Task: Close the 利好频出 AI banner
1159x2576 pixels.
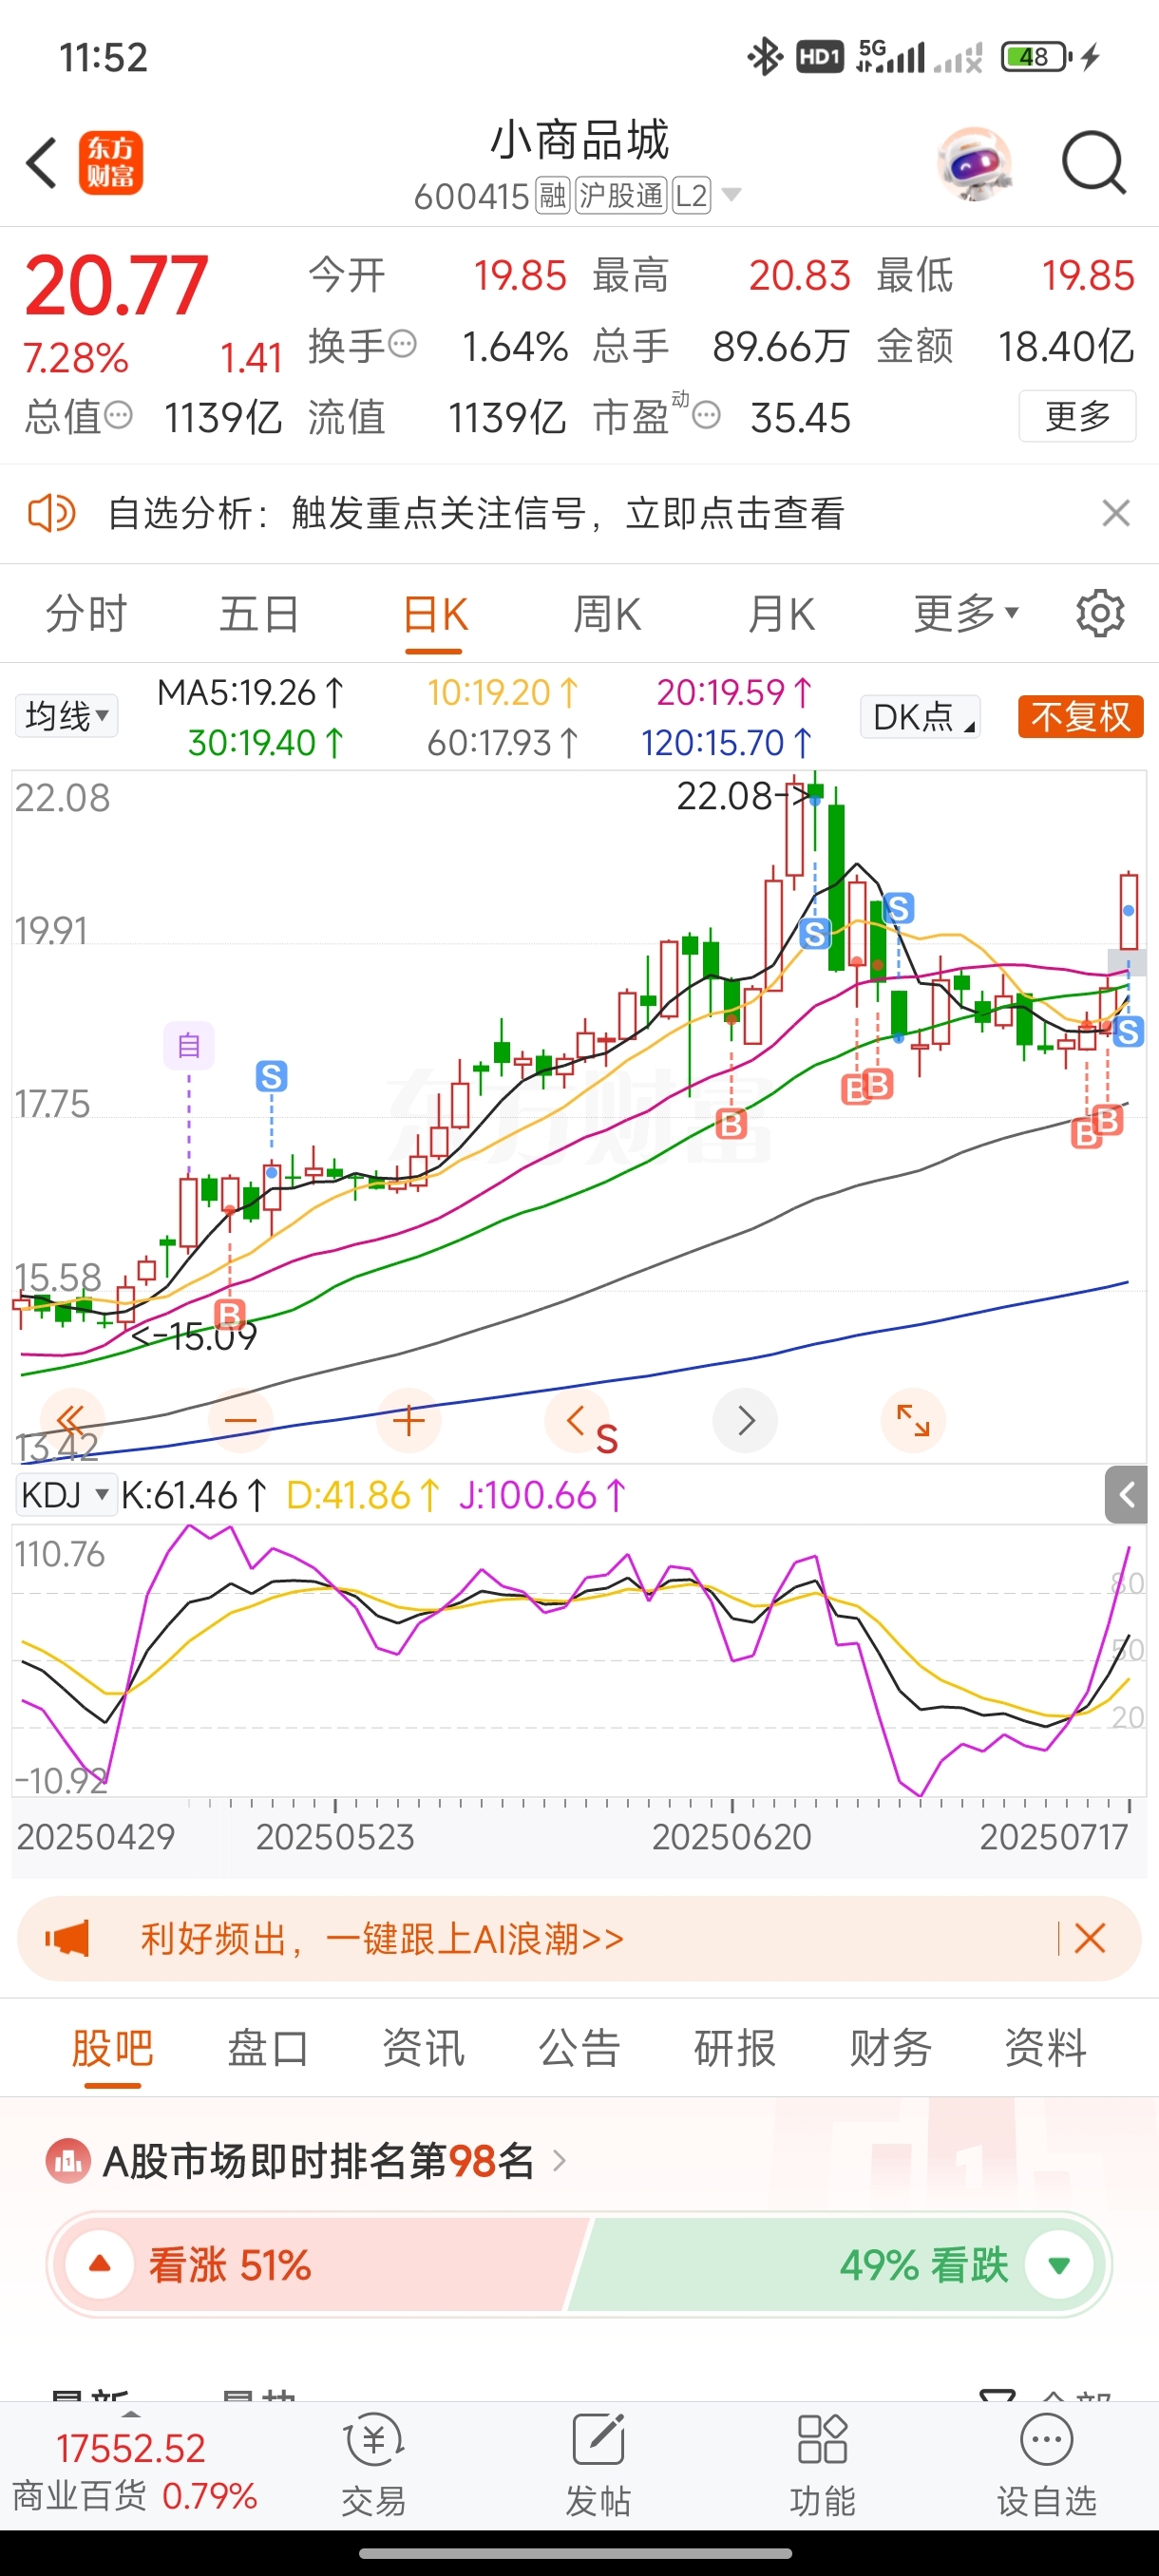Action: pos(1090,1938)
